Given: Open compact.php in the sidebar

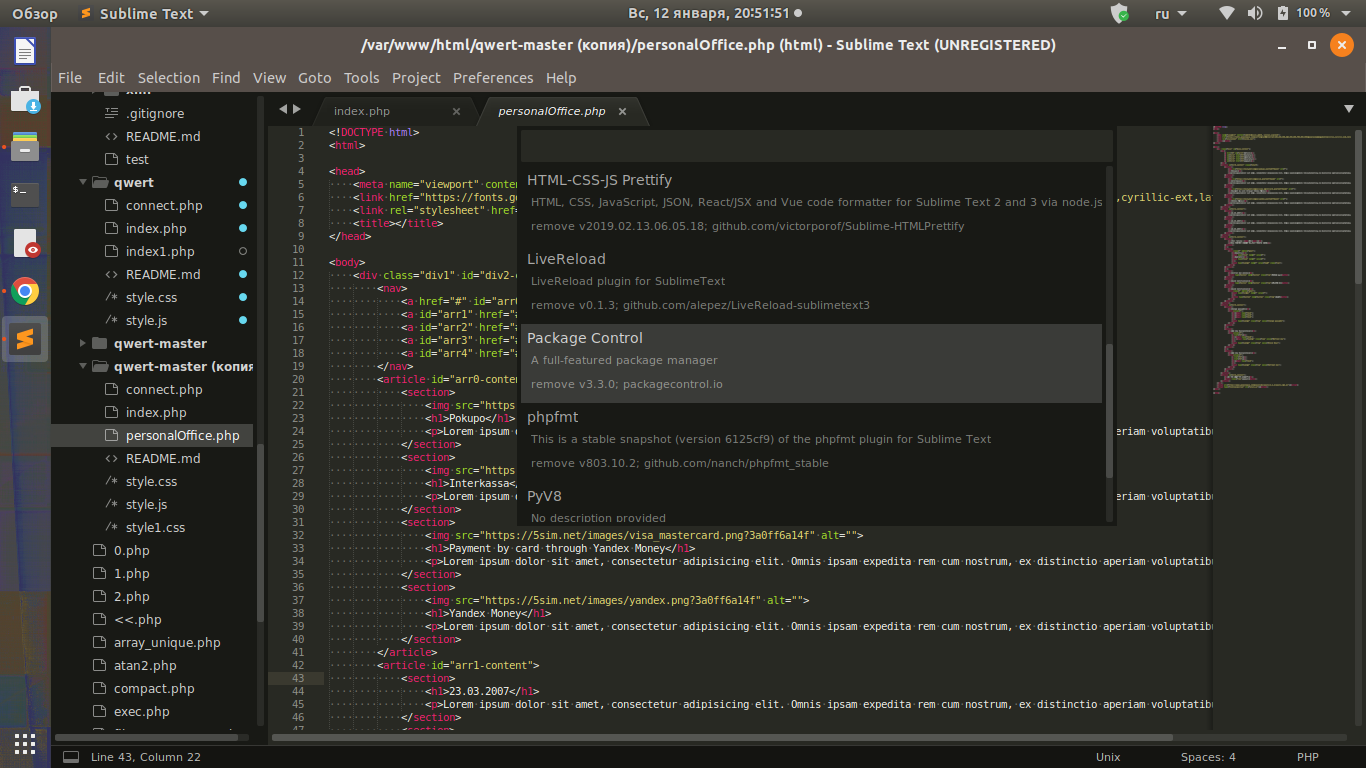Looking at the screenshot, I should 154,689.
